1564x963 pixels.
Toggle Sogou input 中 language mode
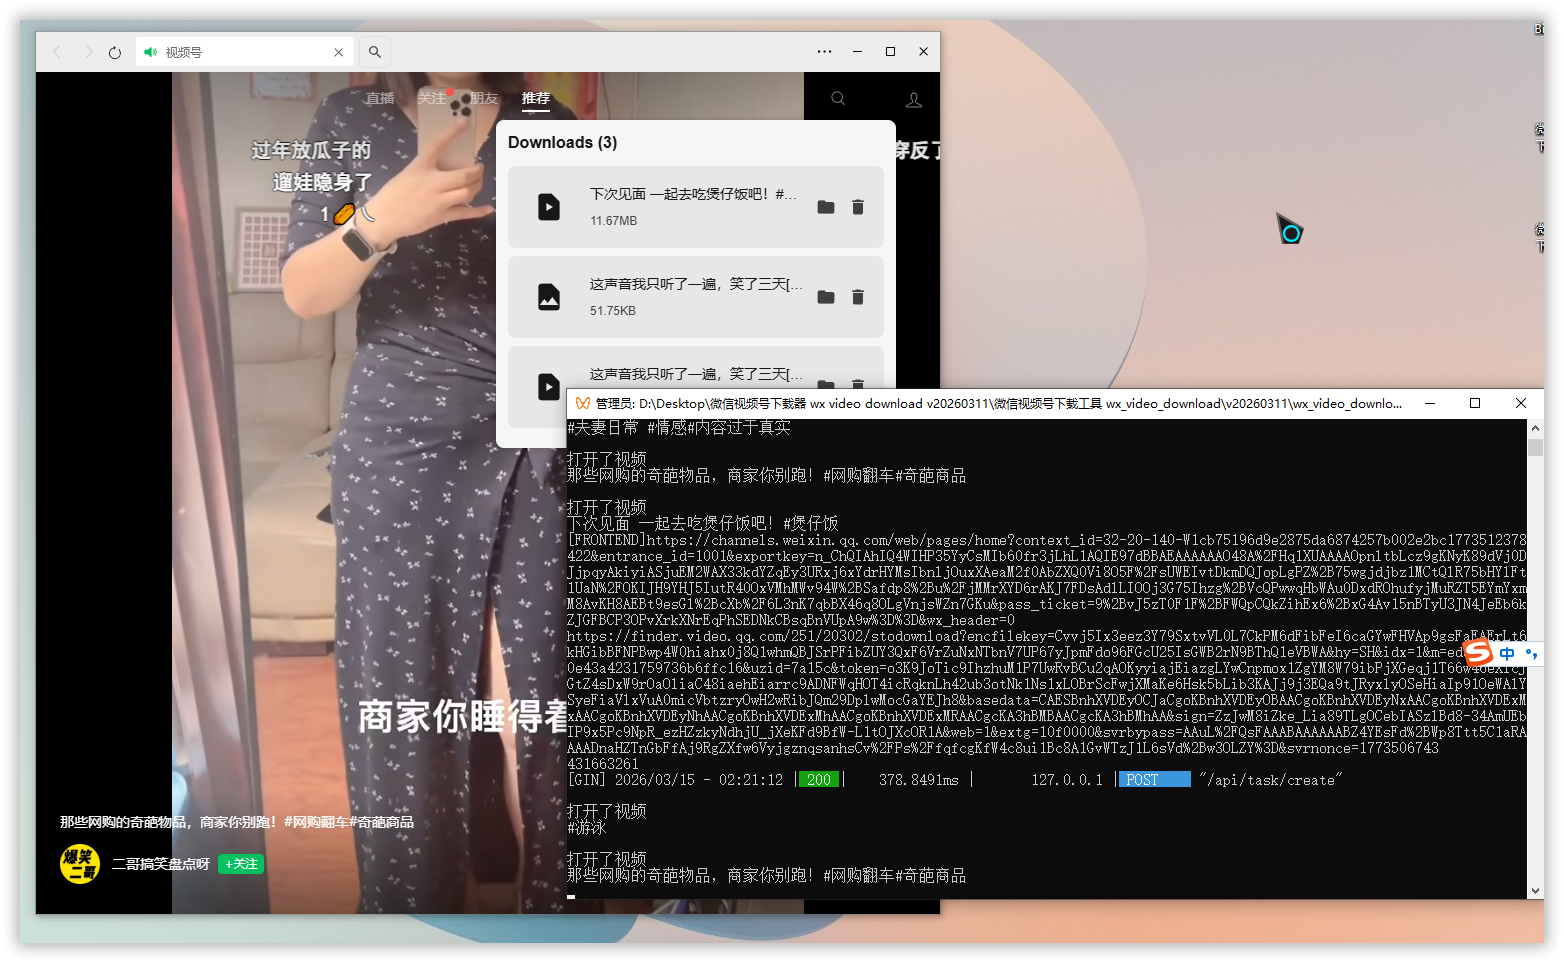point(1507,654)
